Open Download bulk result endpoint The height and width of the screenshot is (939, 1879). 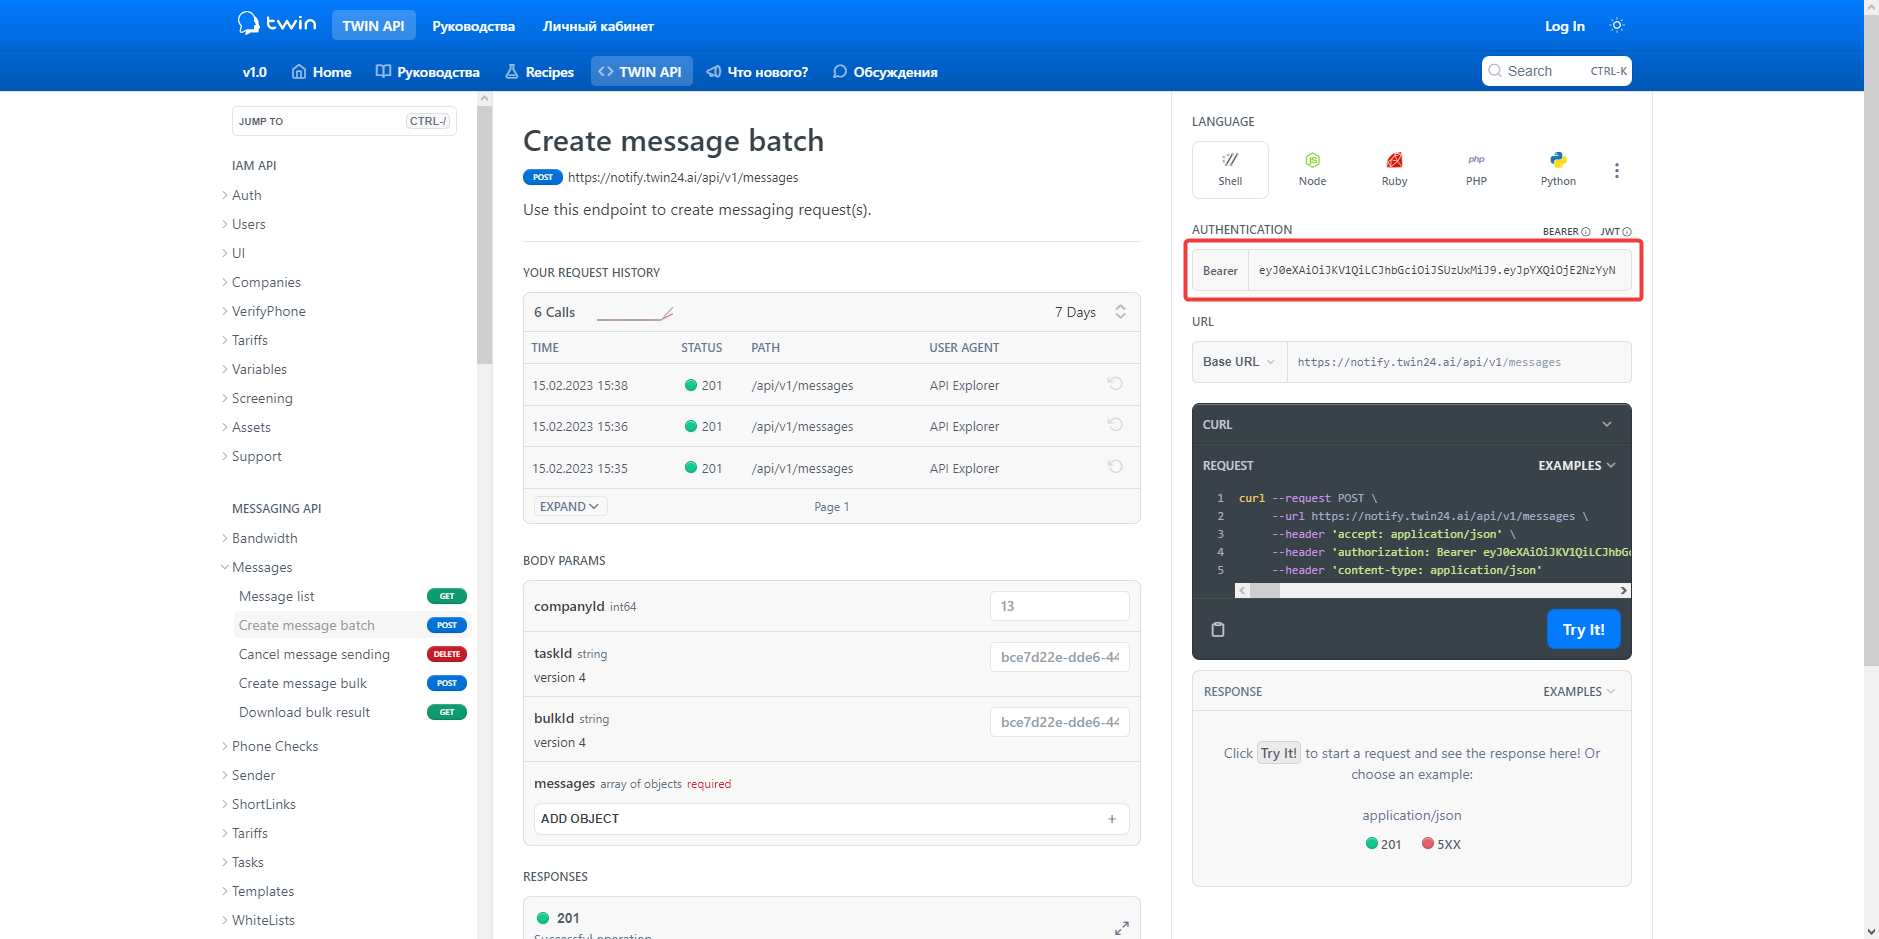352,712
